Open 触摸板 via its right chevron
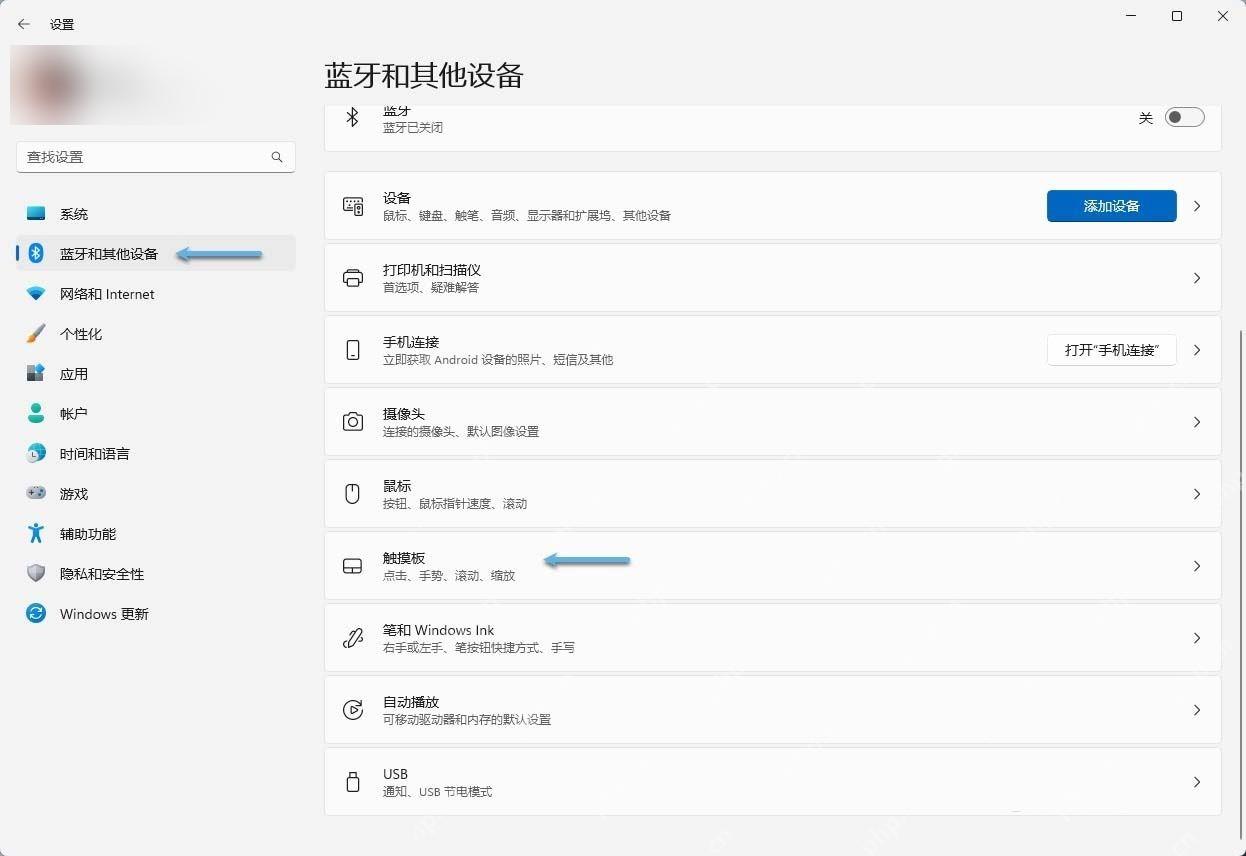 pos(1197,566)
